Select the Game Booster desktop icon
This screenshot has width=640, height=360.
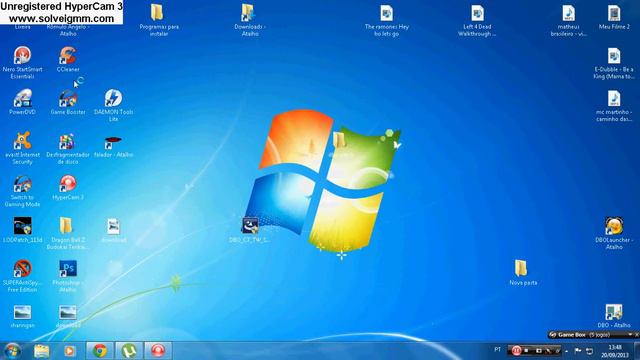[x=68, y=102]
